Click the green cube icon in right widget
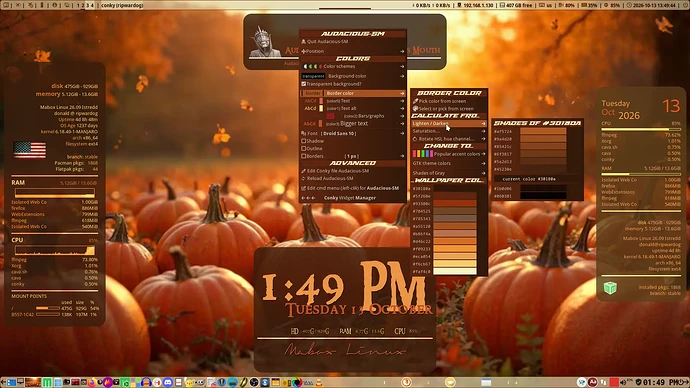Image resolution: width=690 pixels, height=388 pixels. pos(610,288)
